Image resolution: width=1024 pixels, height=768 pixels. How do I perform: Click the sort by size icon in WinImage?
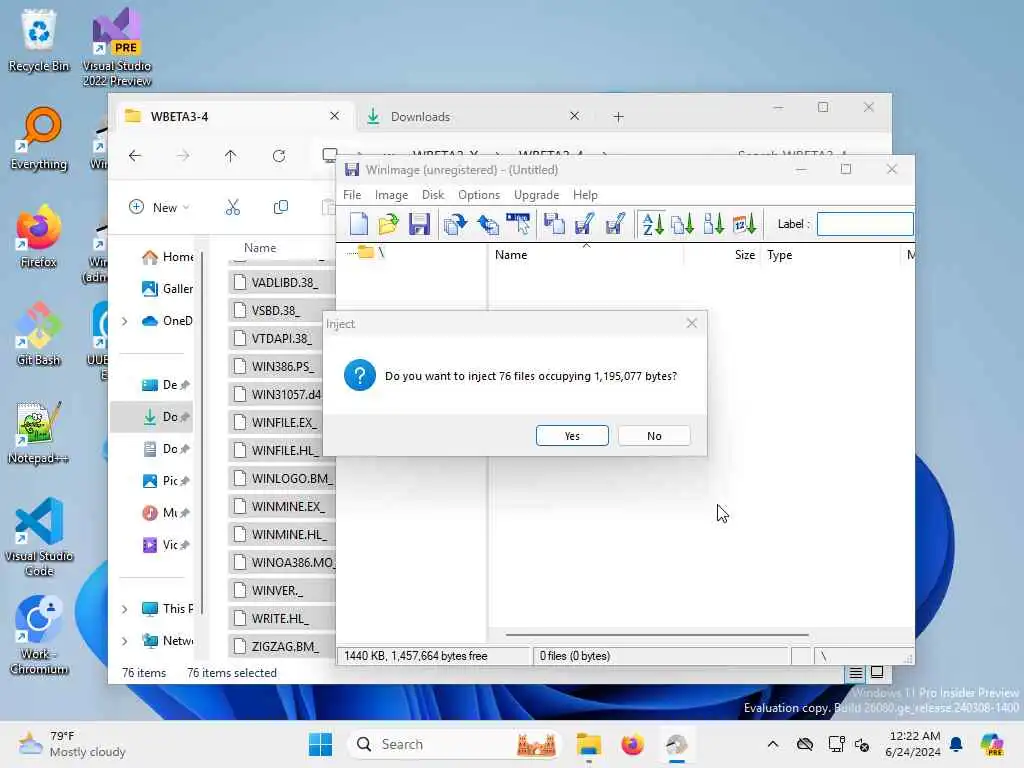(x=713, y=224)
